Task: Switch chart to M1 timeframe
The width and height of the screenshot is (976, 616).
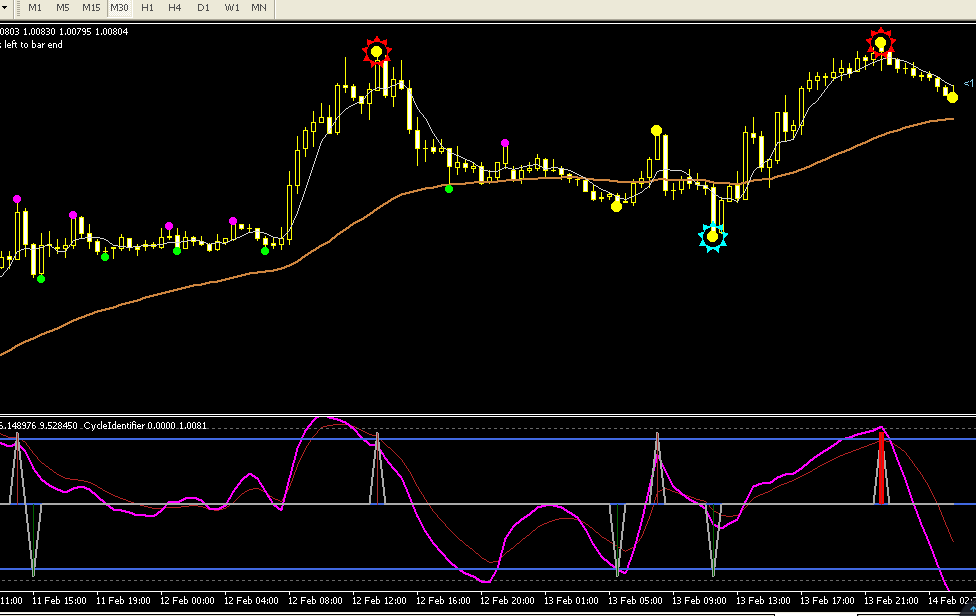Action: tap(35, 8)
